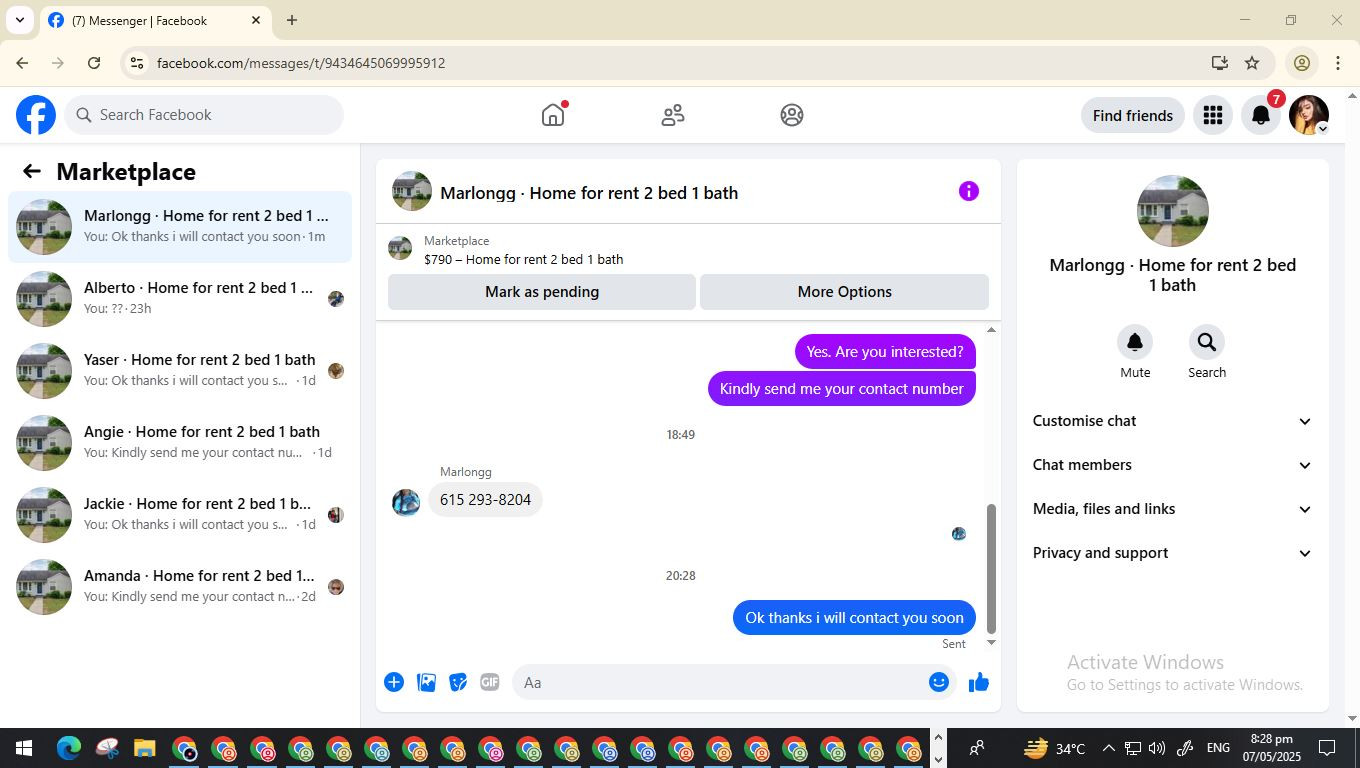
Task: Open the Yaser conversation in list
Action: (x=180, y=371)
